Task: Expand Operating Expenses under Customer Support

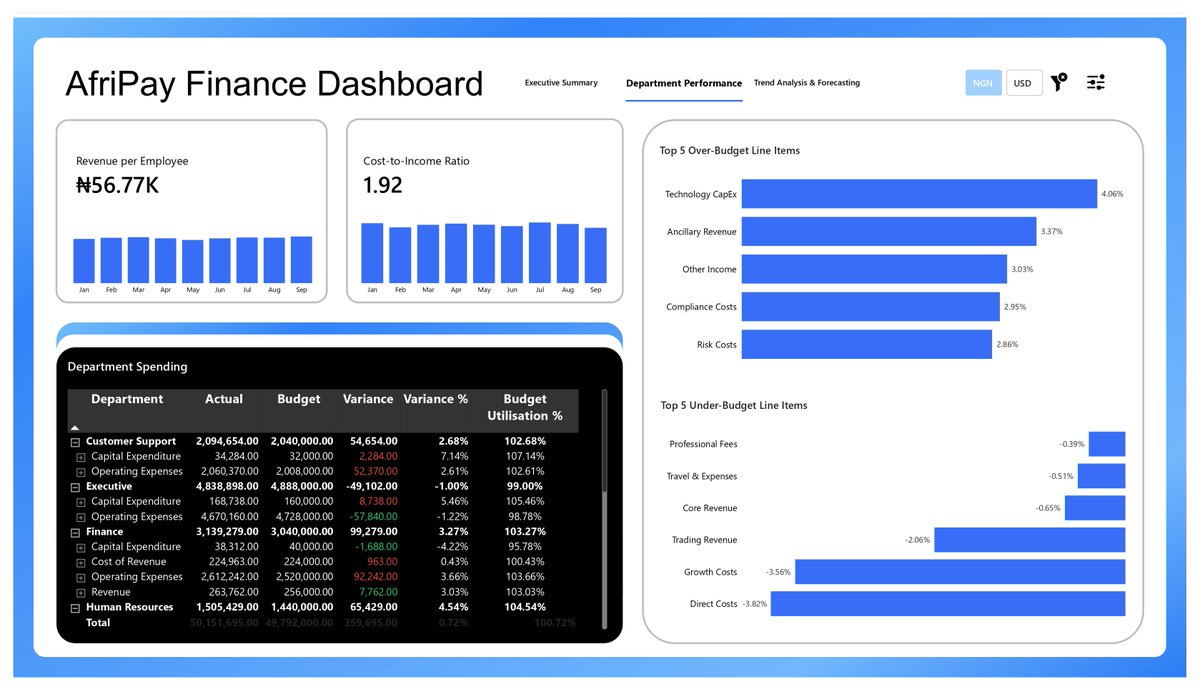Action: 81,471
